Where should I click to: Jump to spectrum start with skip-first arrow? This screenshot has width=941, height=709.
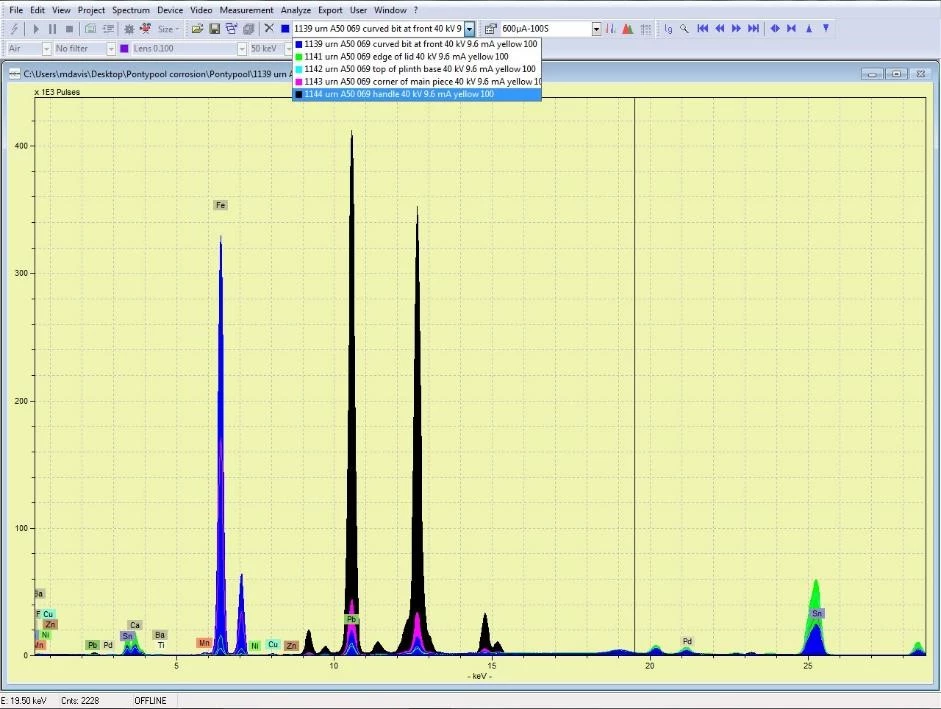click(703, 29)
